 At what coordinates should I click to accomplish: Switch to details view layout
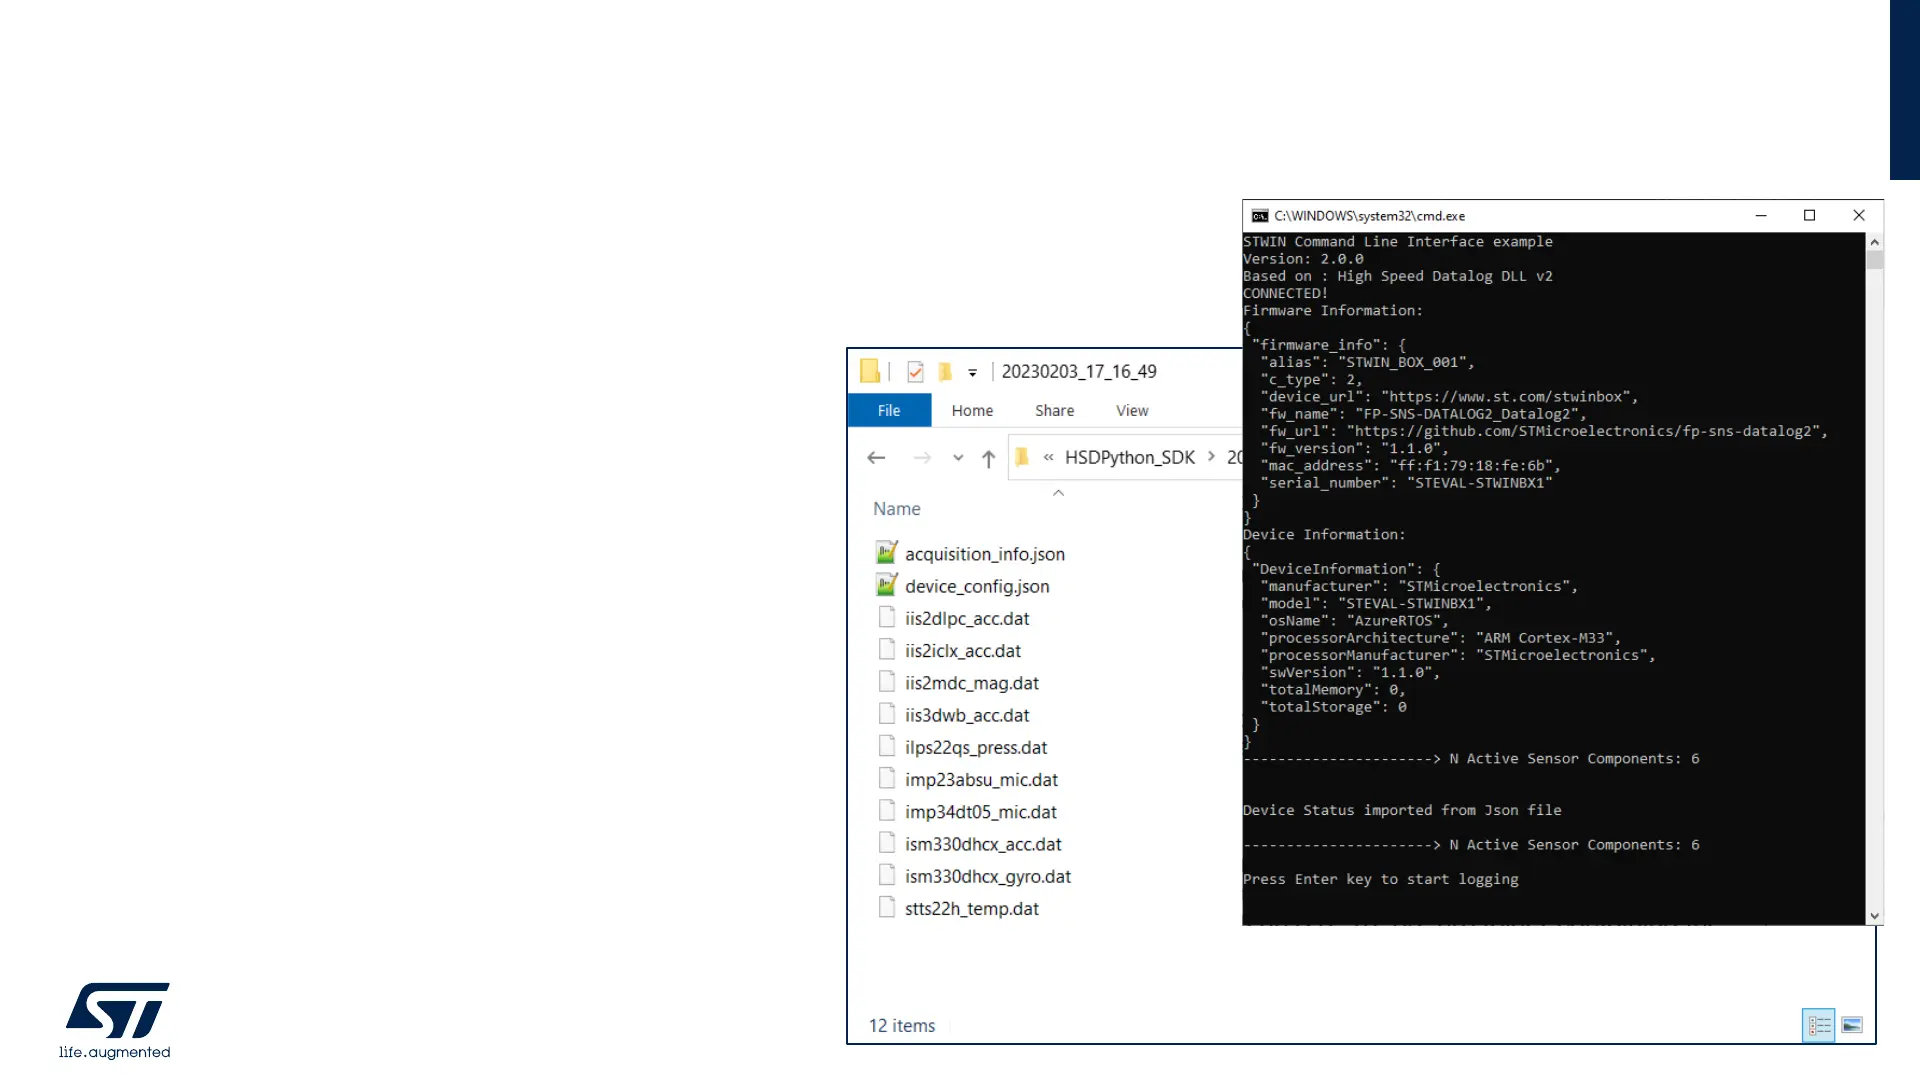pos(1819,1025)
